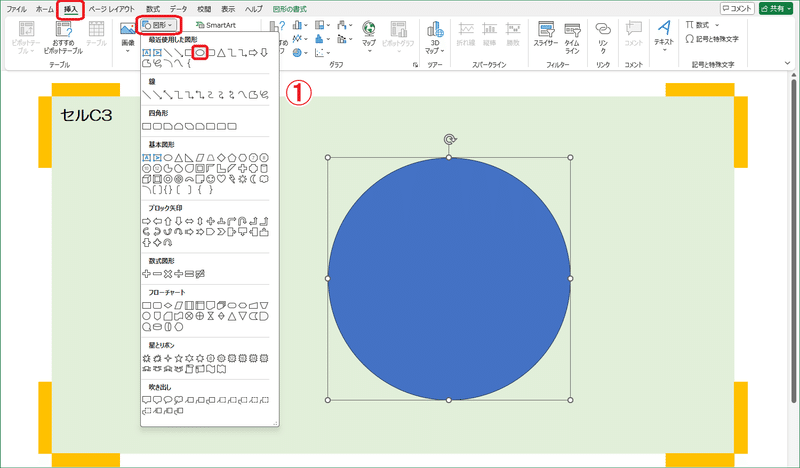Click the Timeline filter icon
Viewport: 800px width, 468px height.
tap(572, 39)
